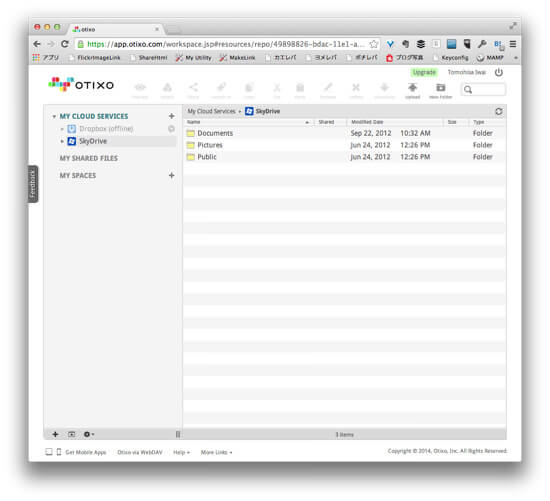Click the MAMP bookmark
This screenshot has height=501, width=550.
(x=490, y=58)
